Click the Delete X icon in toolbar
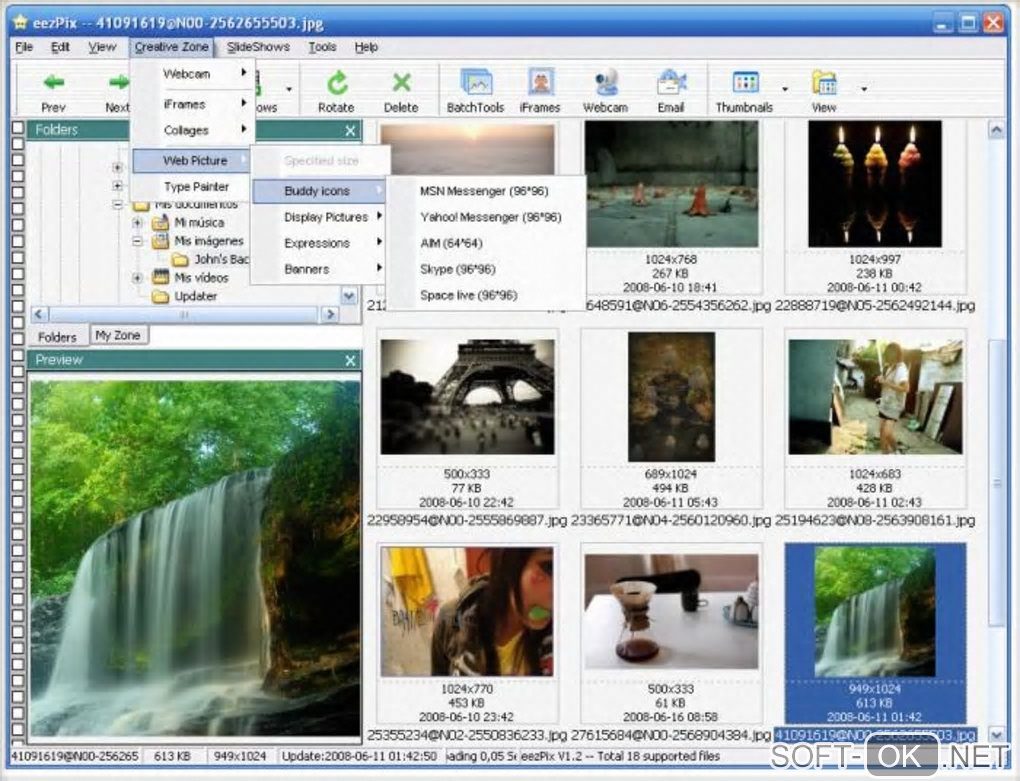This screenshot has height=781, width=1020. [401, 83]
